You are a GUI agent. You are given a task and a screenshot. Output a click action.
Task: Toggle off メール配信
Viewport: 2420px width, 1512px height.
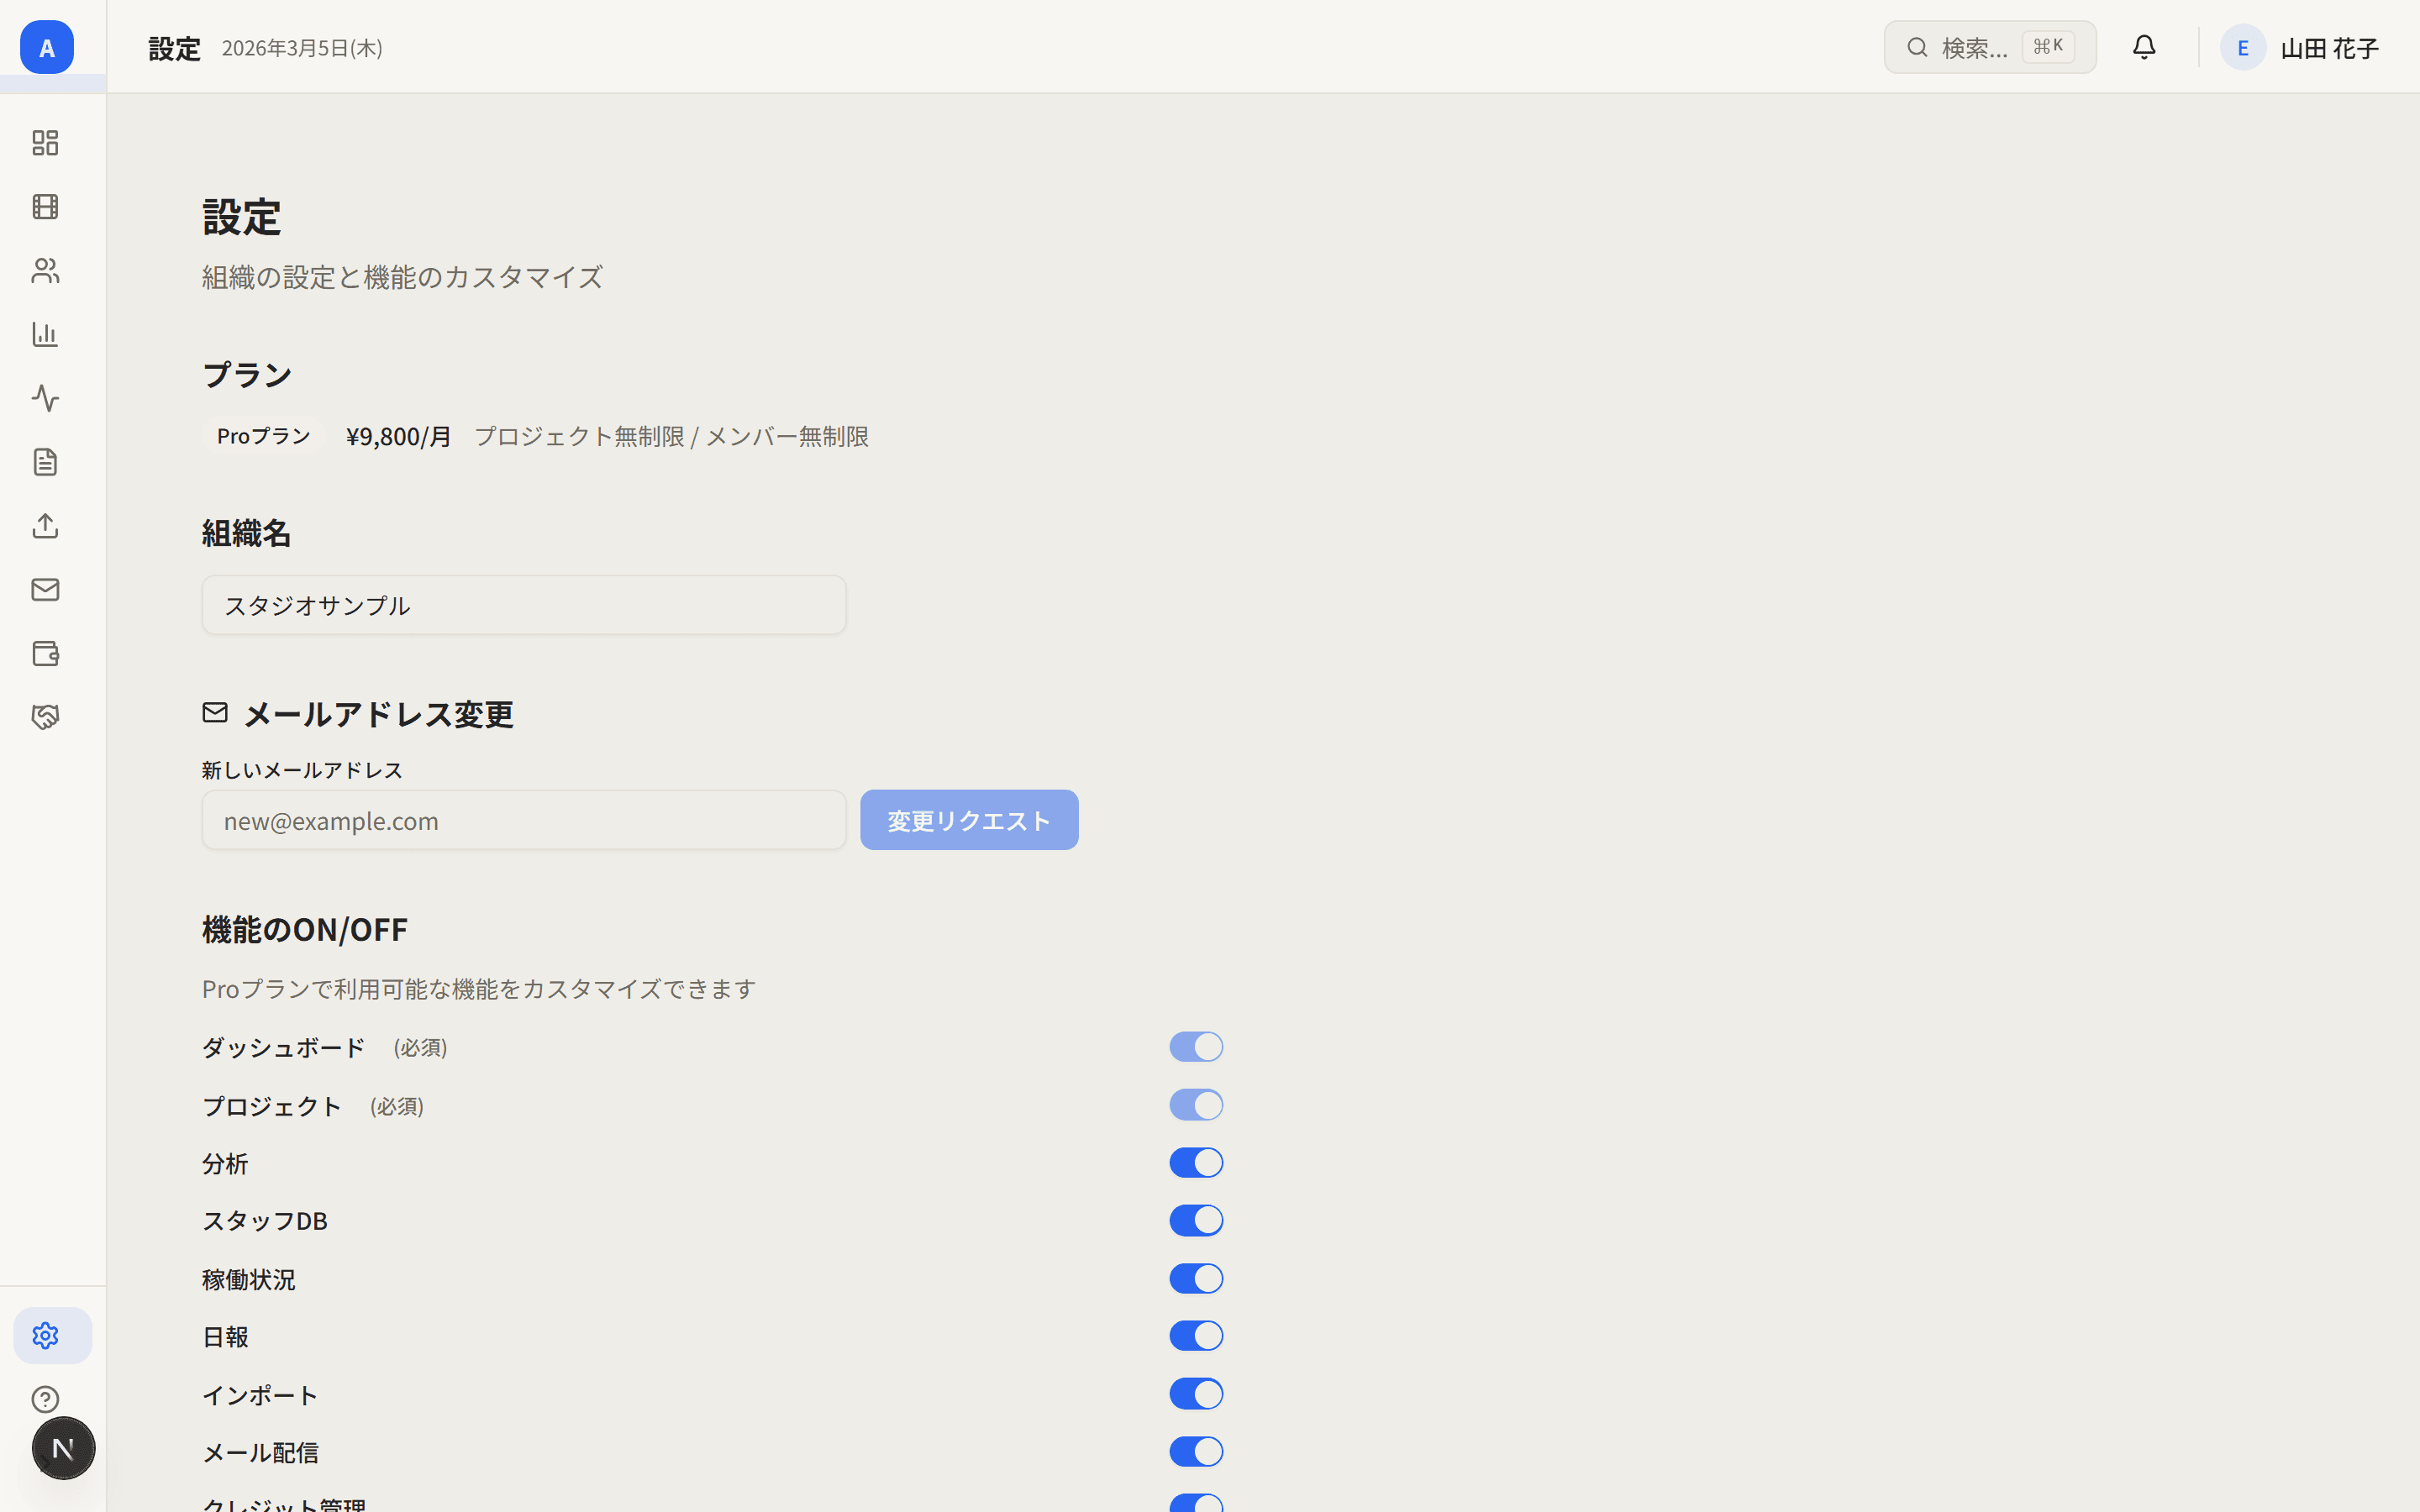pyautogui.click(x=1196, y=1451)
